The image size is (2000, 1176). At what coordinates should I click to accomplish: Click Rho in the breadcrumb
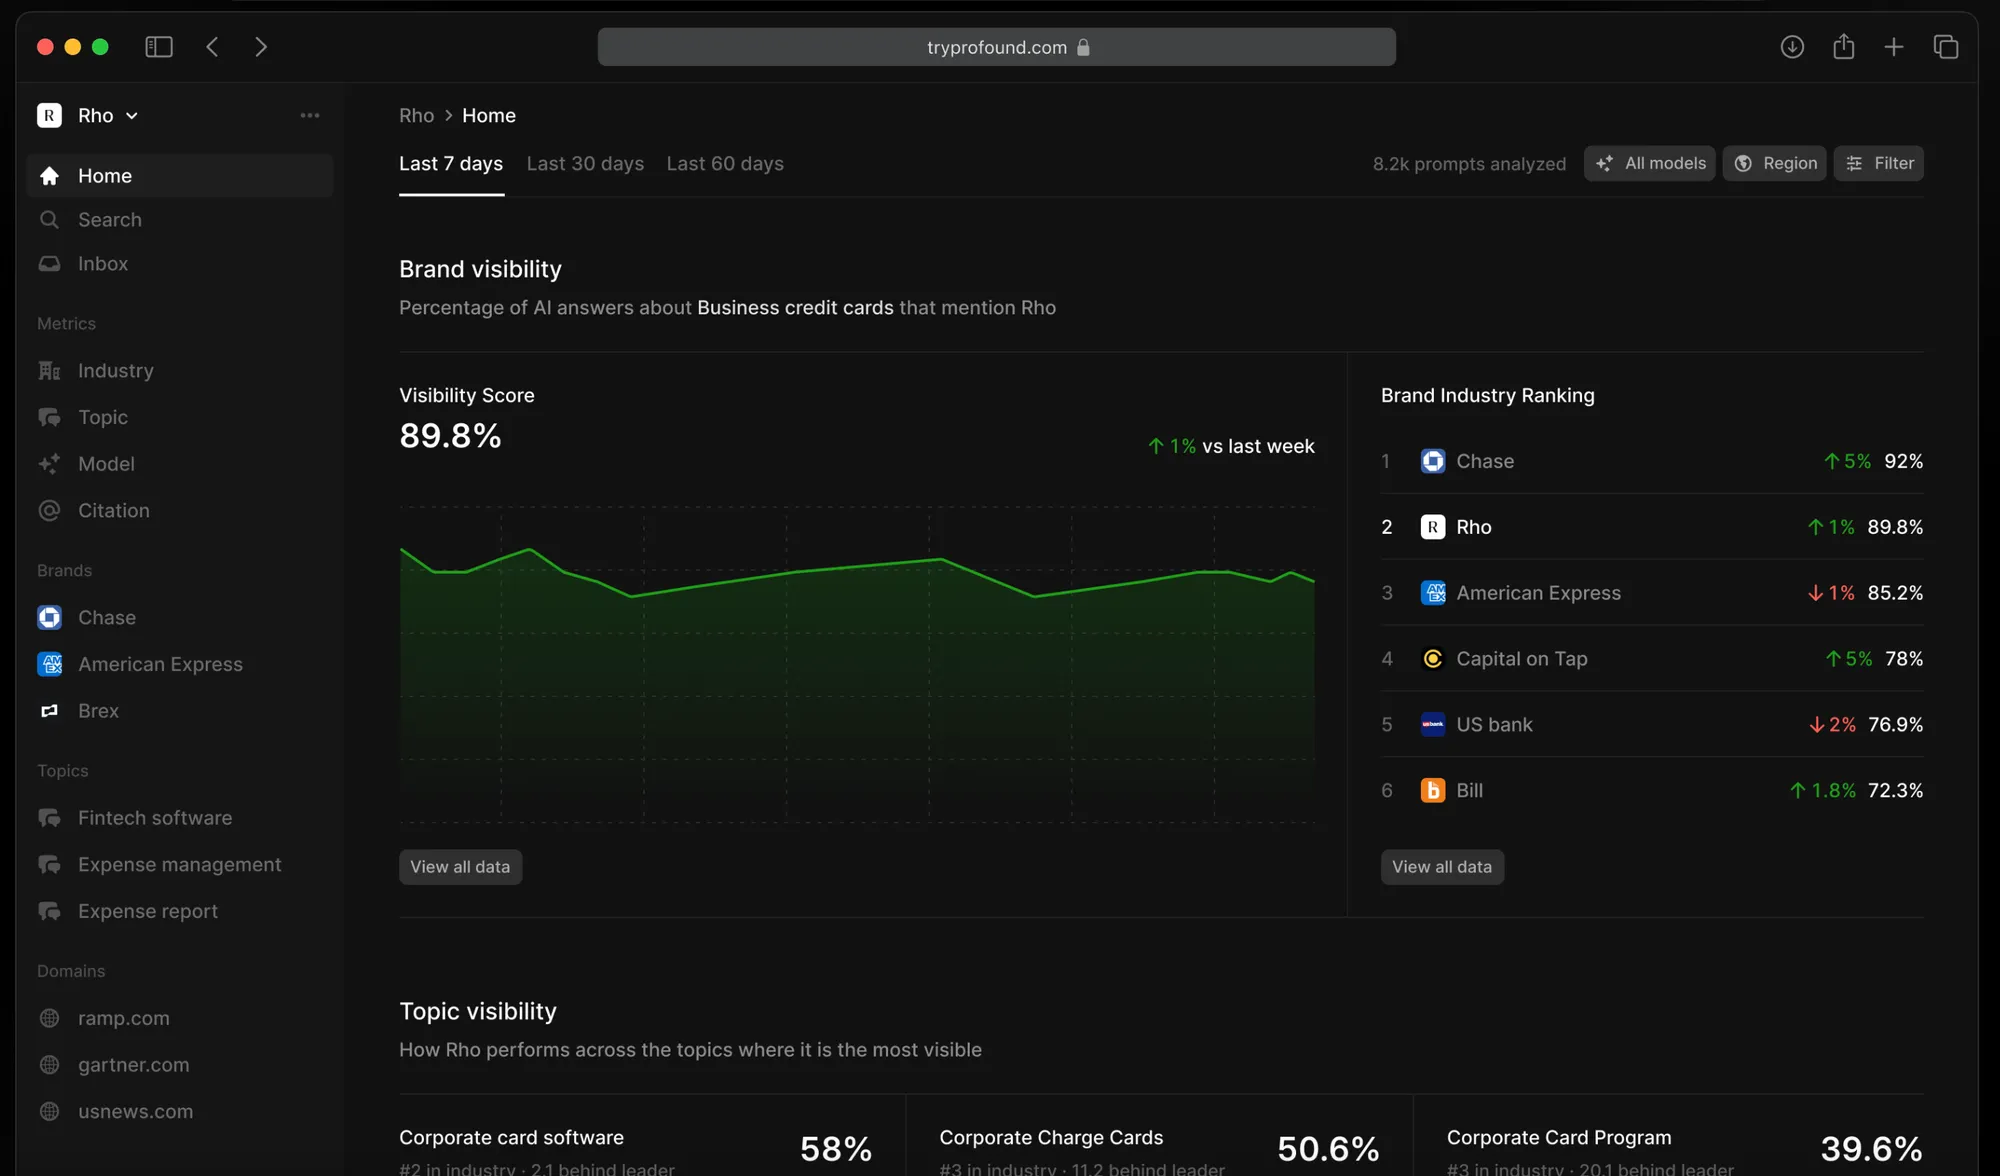[x=416, y=116]
